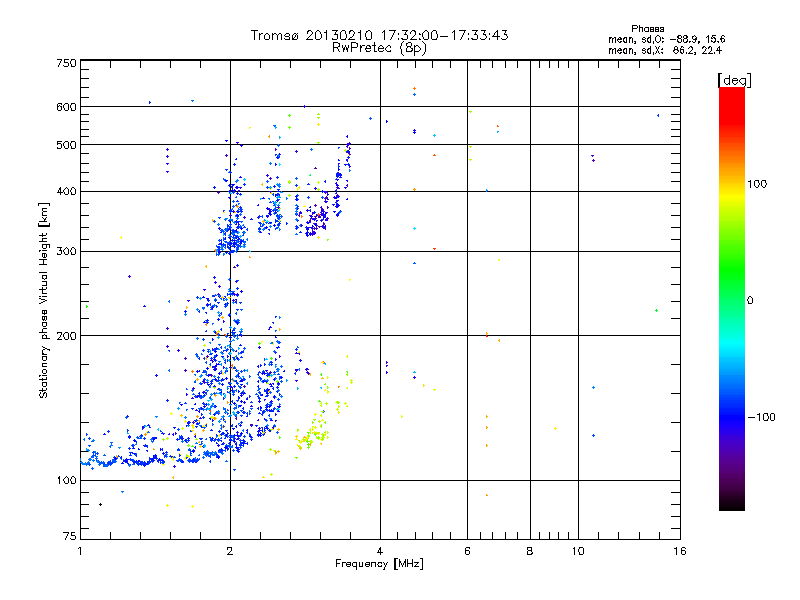Click the x-axis tick label '4'
The width and height of the screenshot is (800, 600).
click(380, 551)
